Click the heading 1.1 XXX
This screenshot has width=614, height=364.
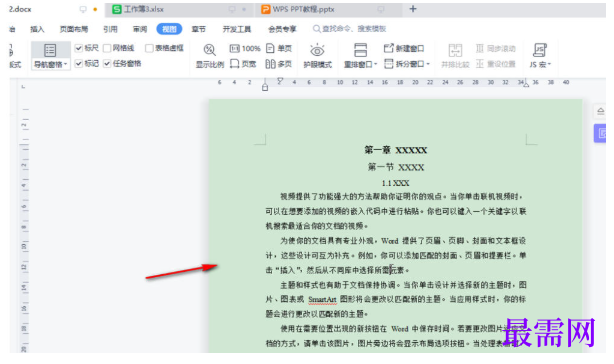395,183
